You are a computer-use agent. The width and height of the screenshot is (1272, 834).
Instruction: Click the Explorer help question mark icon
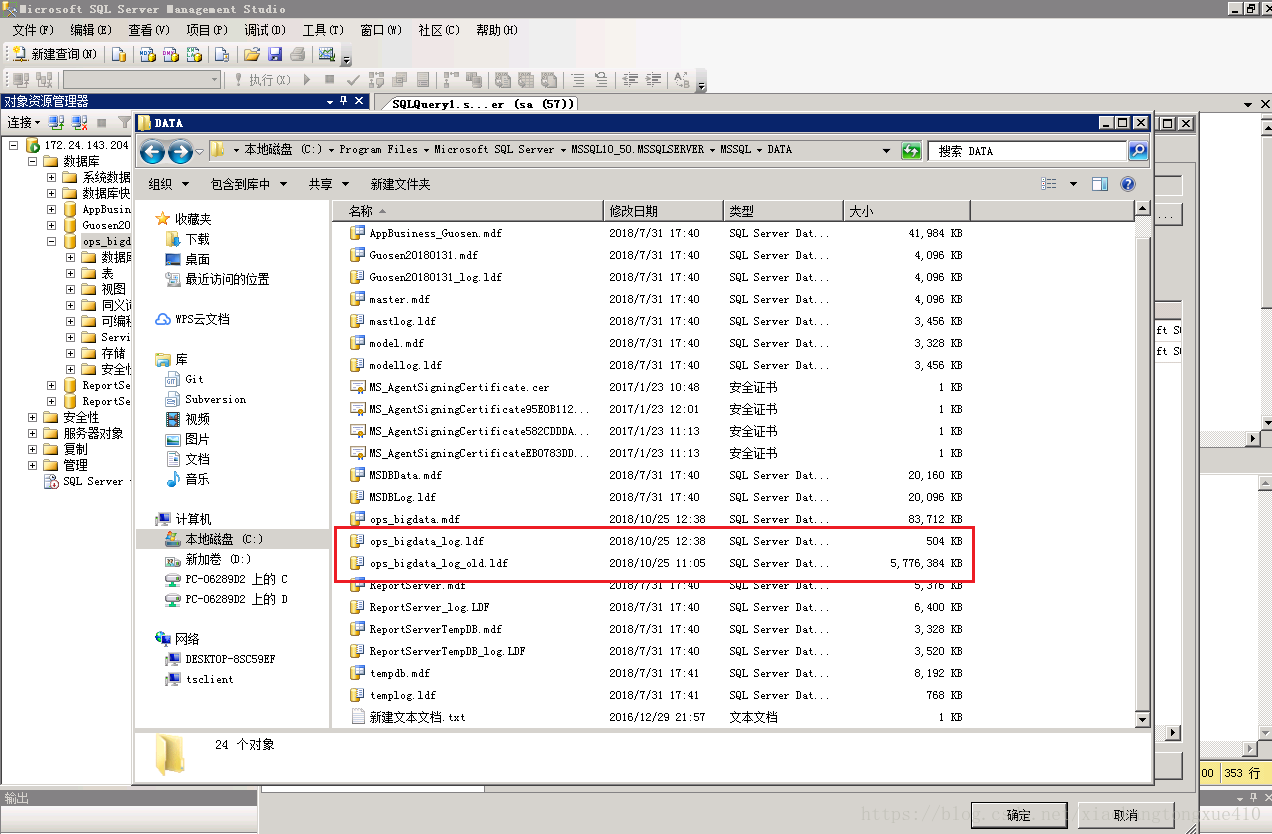(1128, 184)
